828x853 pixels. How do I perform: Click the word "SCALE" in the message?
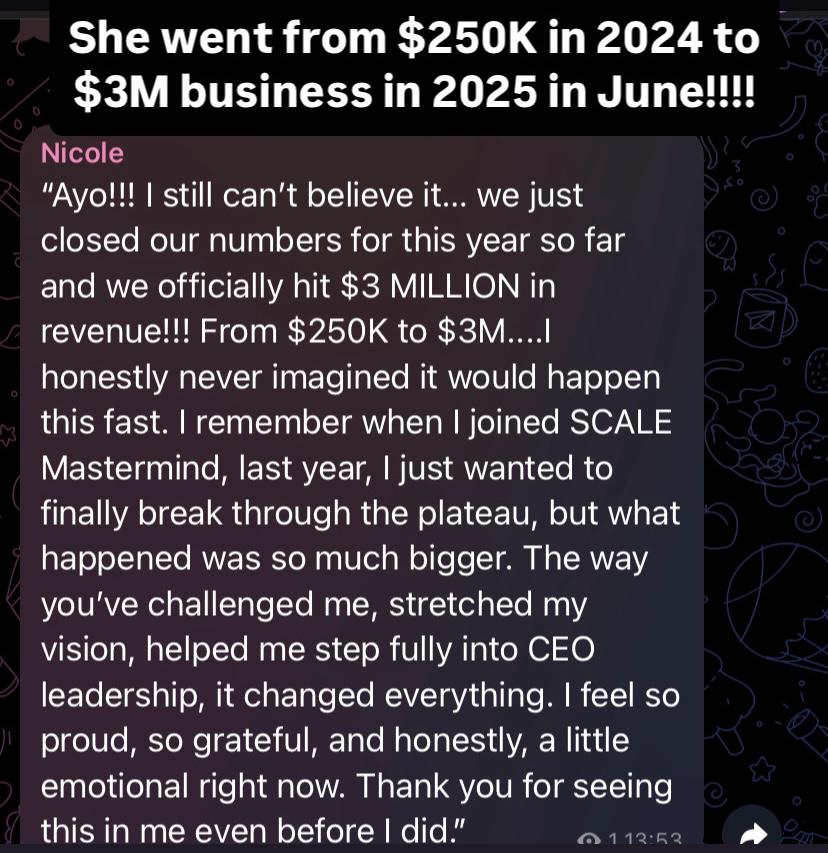(620, 422)
